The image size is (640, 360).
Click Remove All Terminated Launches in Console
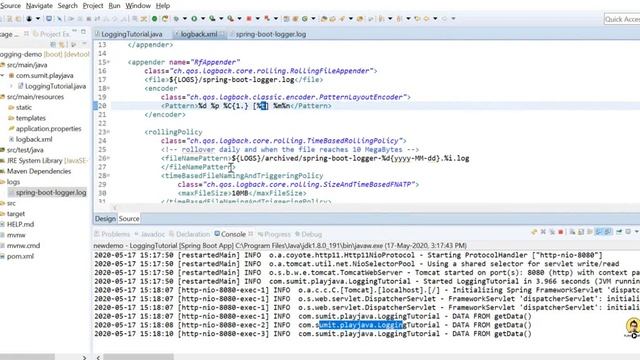click(552, 231)
